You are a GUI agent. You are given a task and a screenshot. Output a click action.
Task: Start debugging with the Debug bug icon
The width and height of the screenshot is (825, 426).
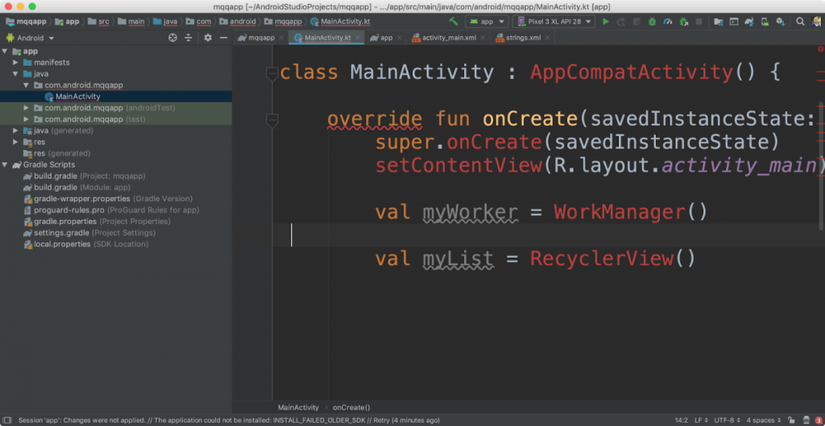click(652, 21)
